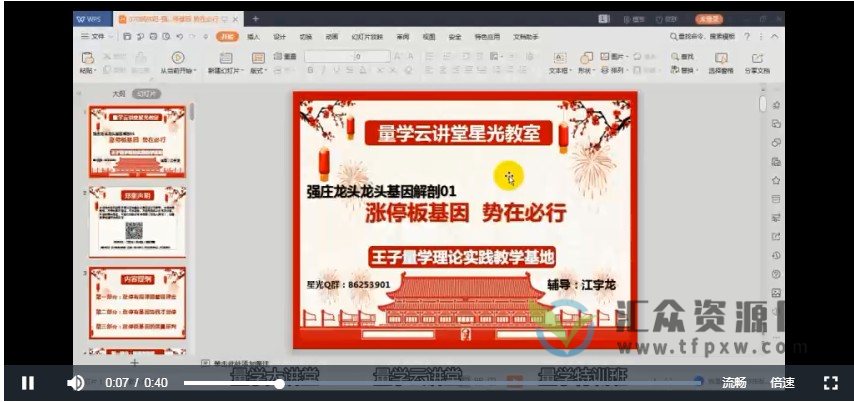Click the text 辅导：江宇龙
This screenshot has height=402, width=854.
(x=582, y=285)
